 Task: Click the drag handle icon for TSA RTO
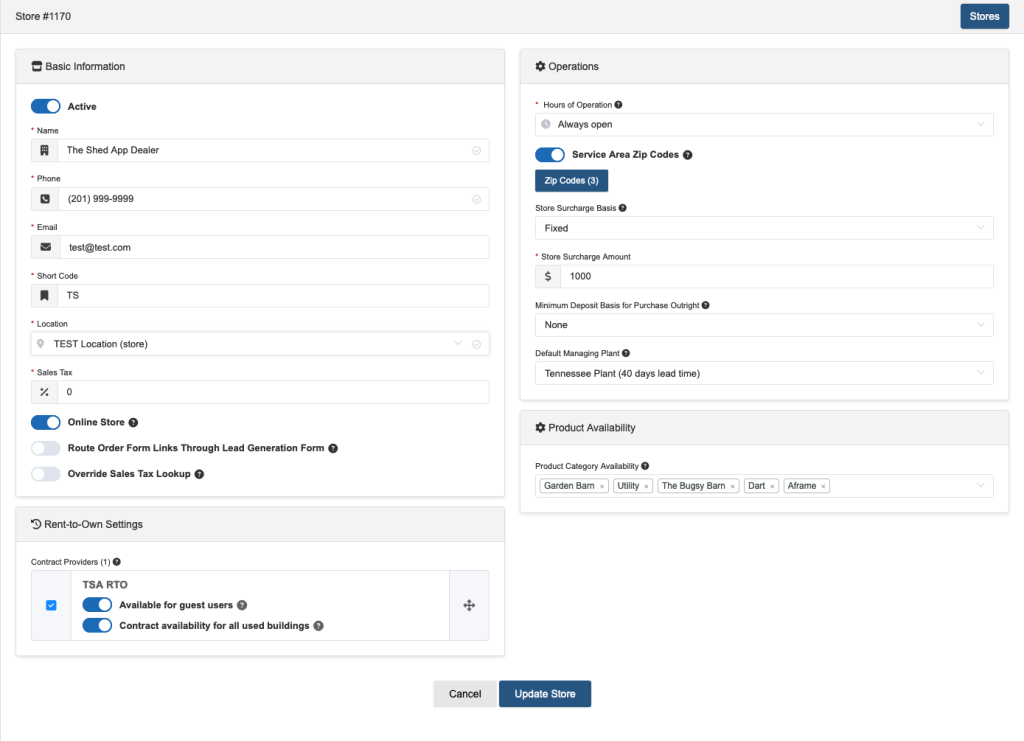click(469, 605)
